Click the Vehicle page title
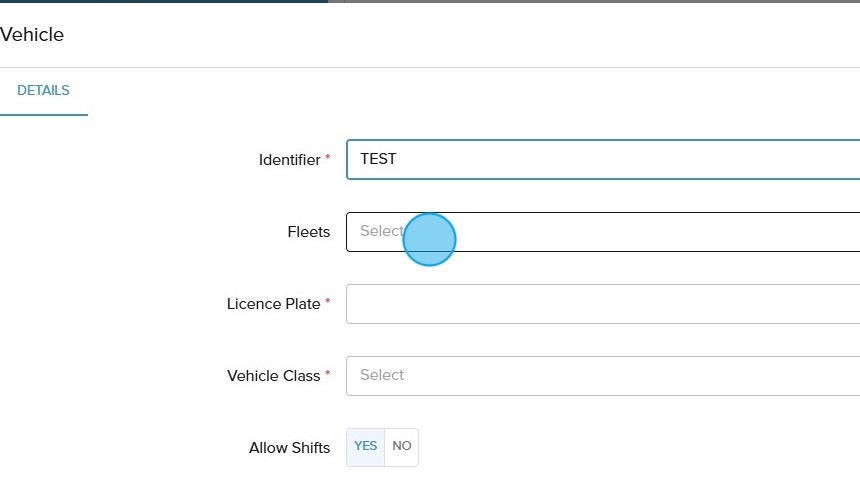This screenshot has width=860, height=481. pos(32,35)
